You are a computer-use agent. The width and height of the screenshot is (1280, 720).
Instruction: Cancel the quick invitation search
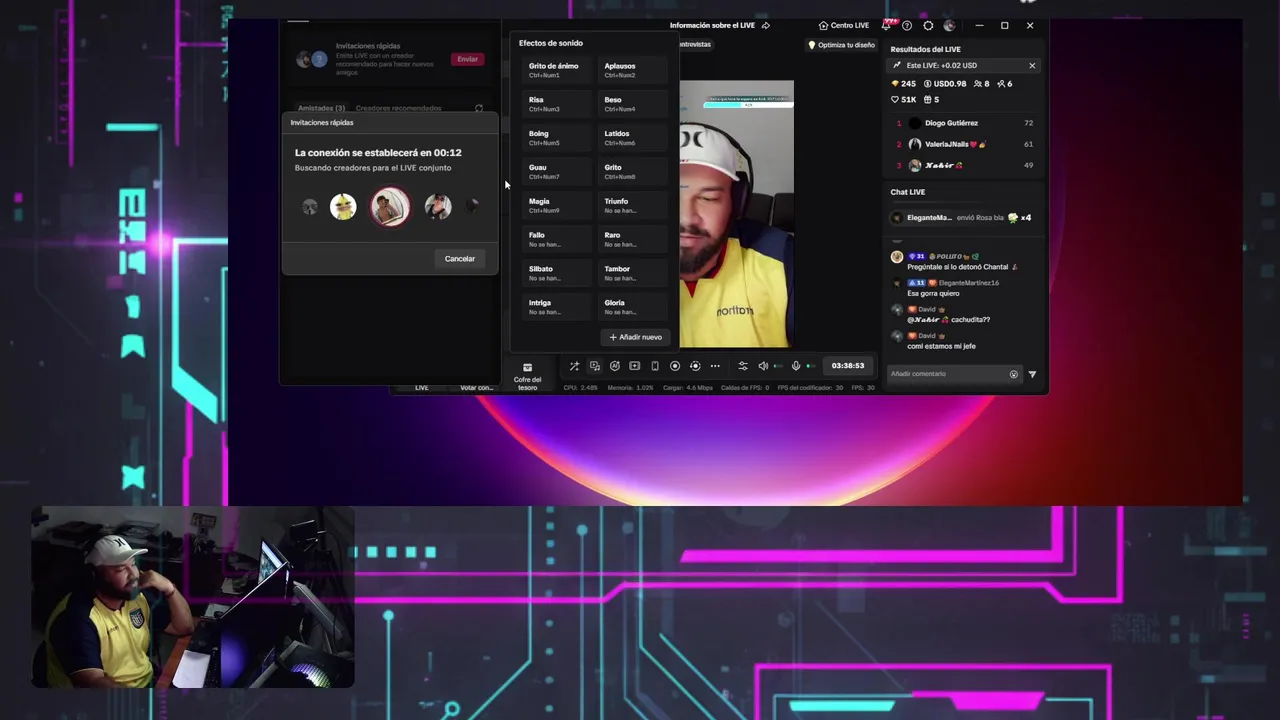pos(460,259)
